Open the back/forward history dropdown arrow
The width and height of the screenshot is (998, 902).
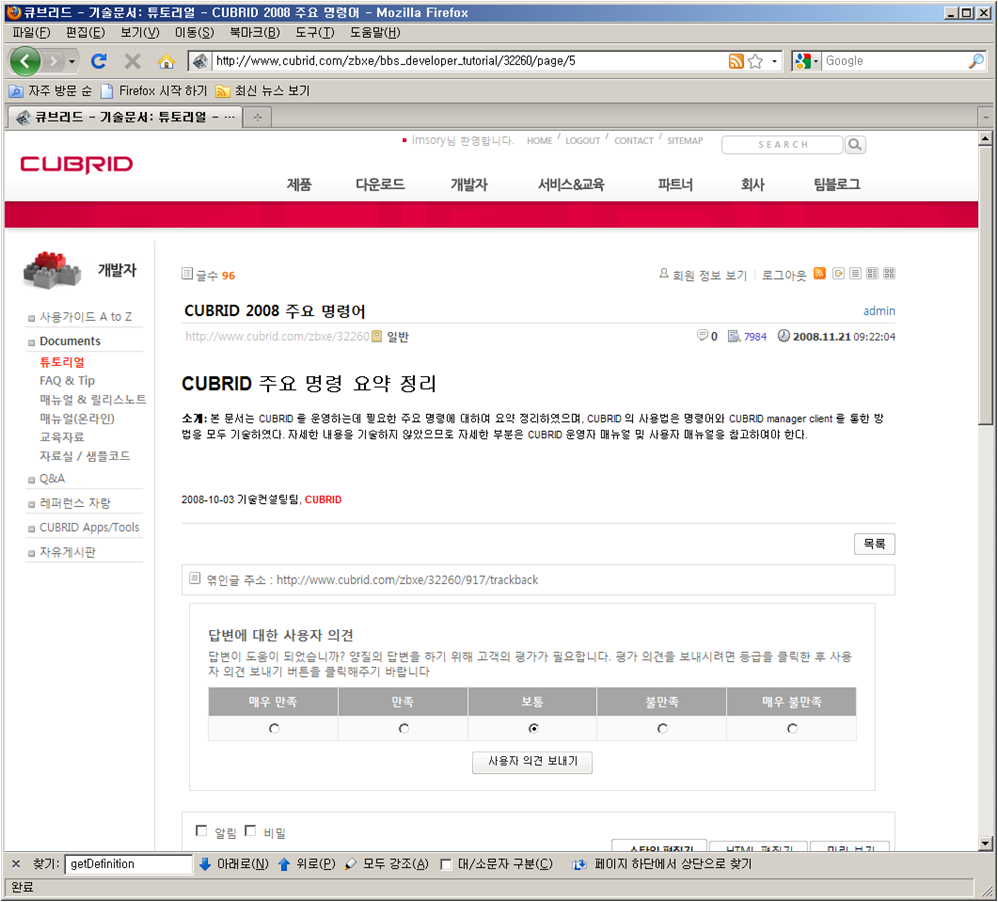click(72, 61)
